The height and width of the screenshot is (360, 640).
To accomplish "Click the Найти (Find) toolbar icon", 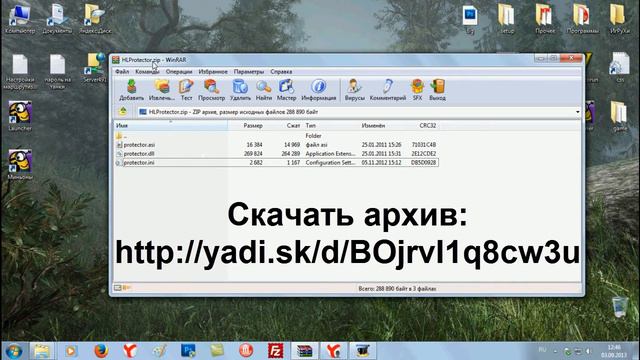I will [x=264, y=90].
